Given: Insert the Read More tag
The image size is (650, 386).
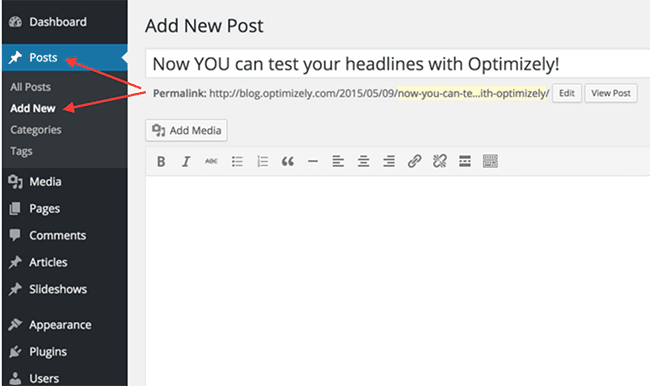Looking at the screenshot, I should [x=465, y=161].
